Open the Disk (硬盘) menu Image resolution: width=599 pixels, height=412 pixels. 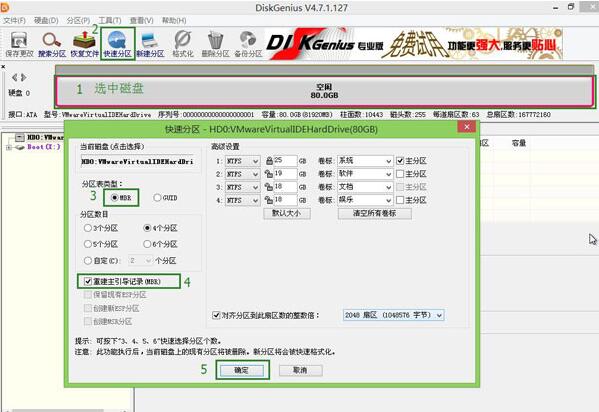46,20
